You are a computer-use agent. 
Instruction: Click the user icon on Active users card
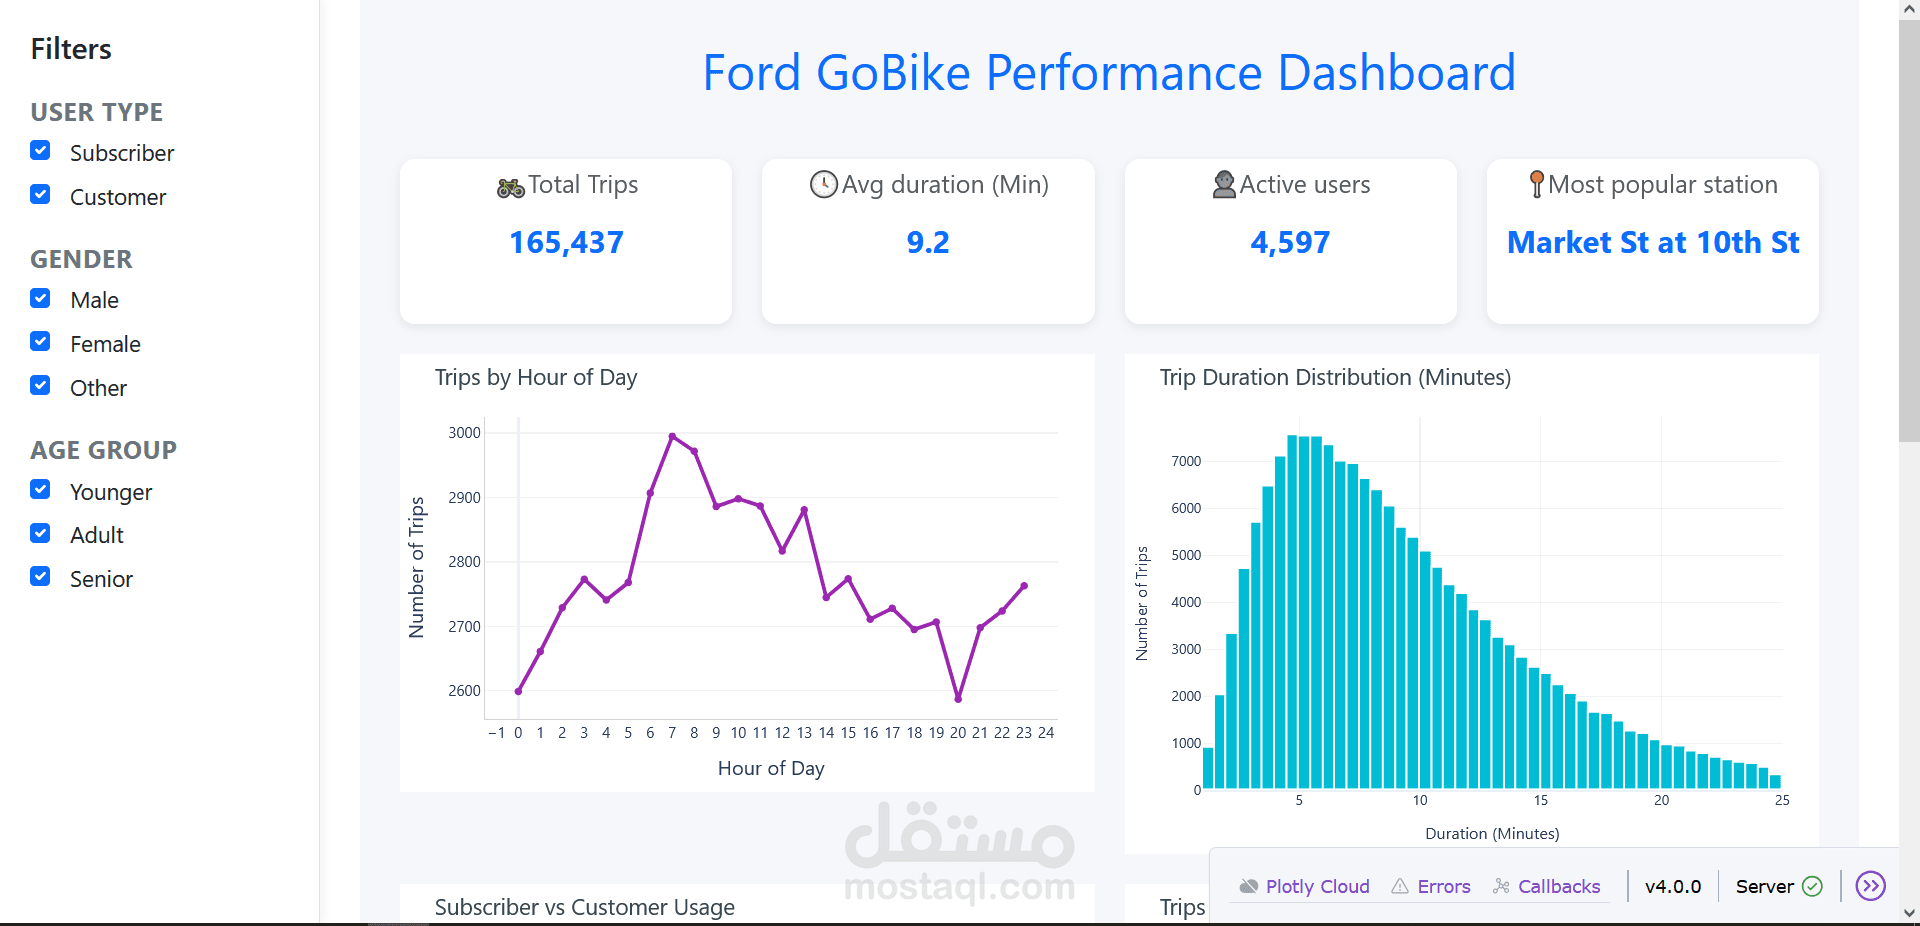(1224, 185)
